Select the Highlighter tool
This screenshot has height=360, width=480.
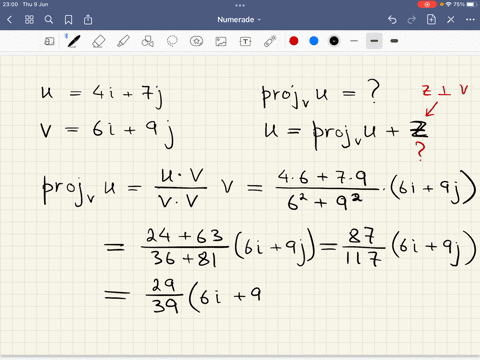click(123, 41)
